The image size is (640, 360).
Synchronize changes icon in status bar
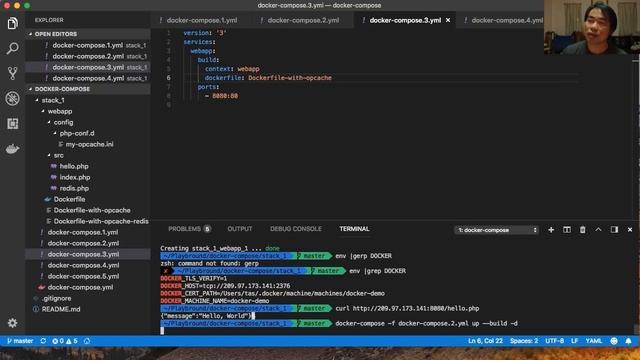43,341
